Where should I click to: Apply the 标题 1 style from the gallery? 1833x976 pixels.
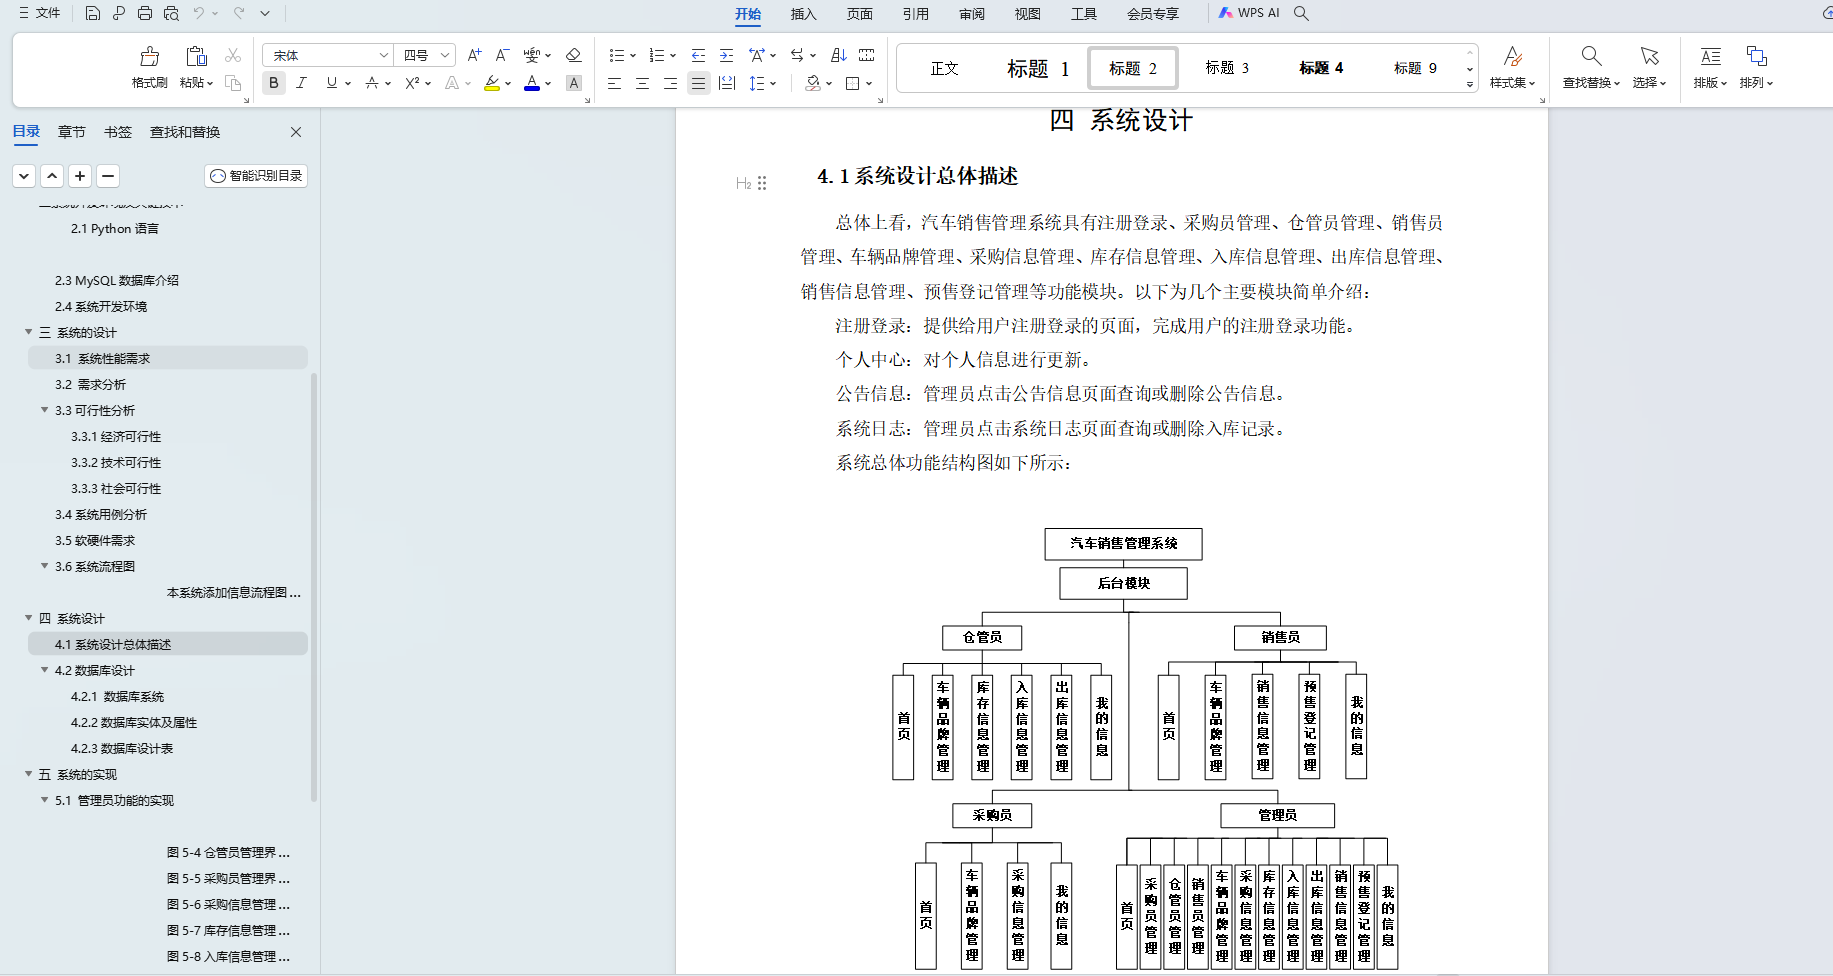pos(1038,68)
